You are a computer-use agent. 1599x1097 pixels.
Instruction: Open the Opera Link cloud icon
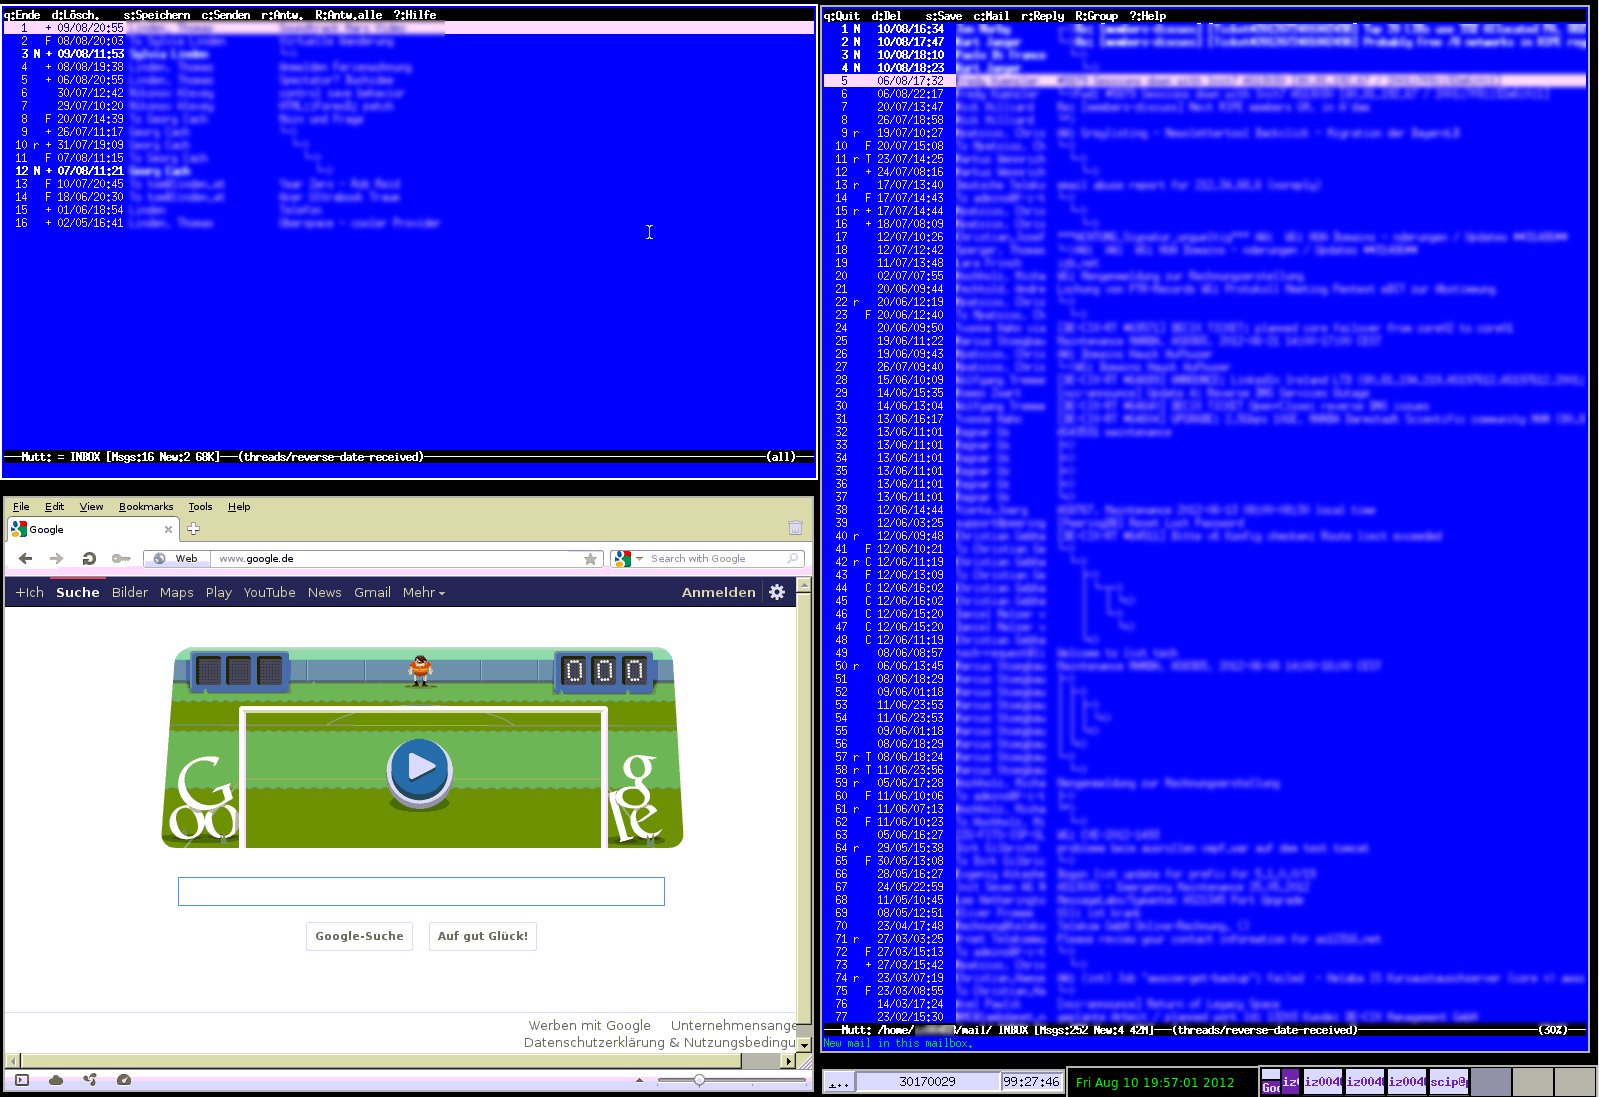(56, 1080)
